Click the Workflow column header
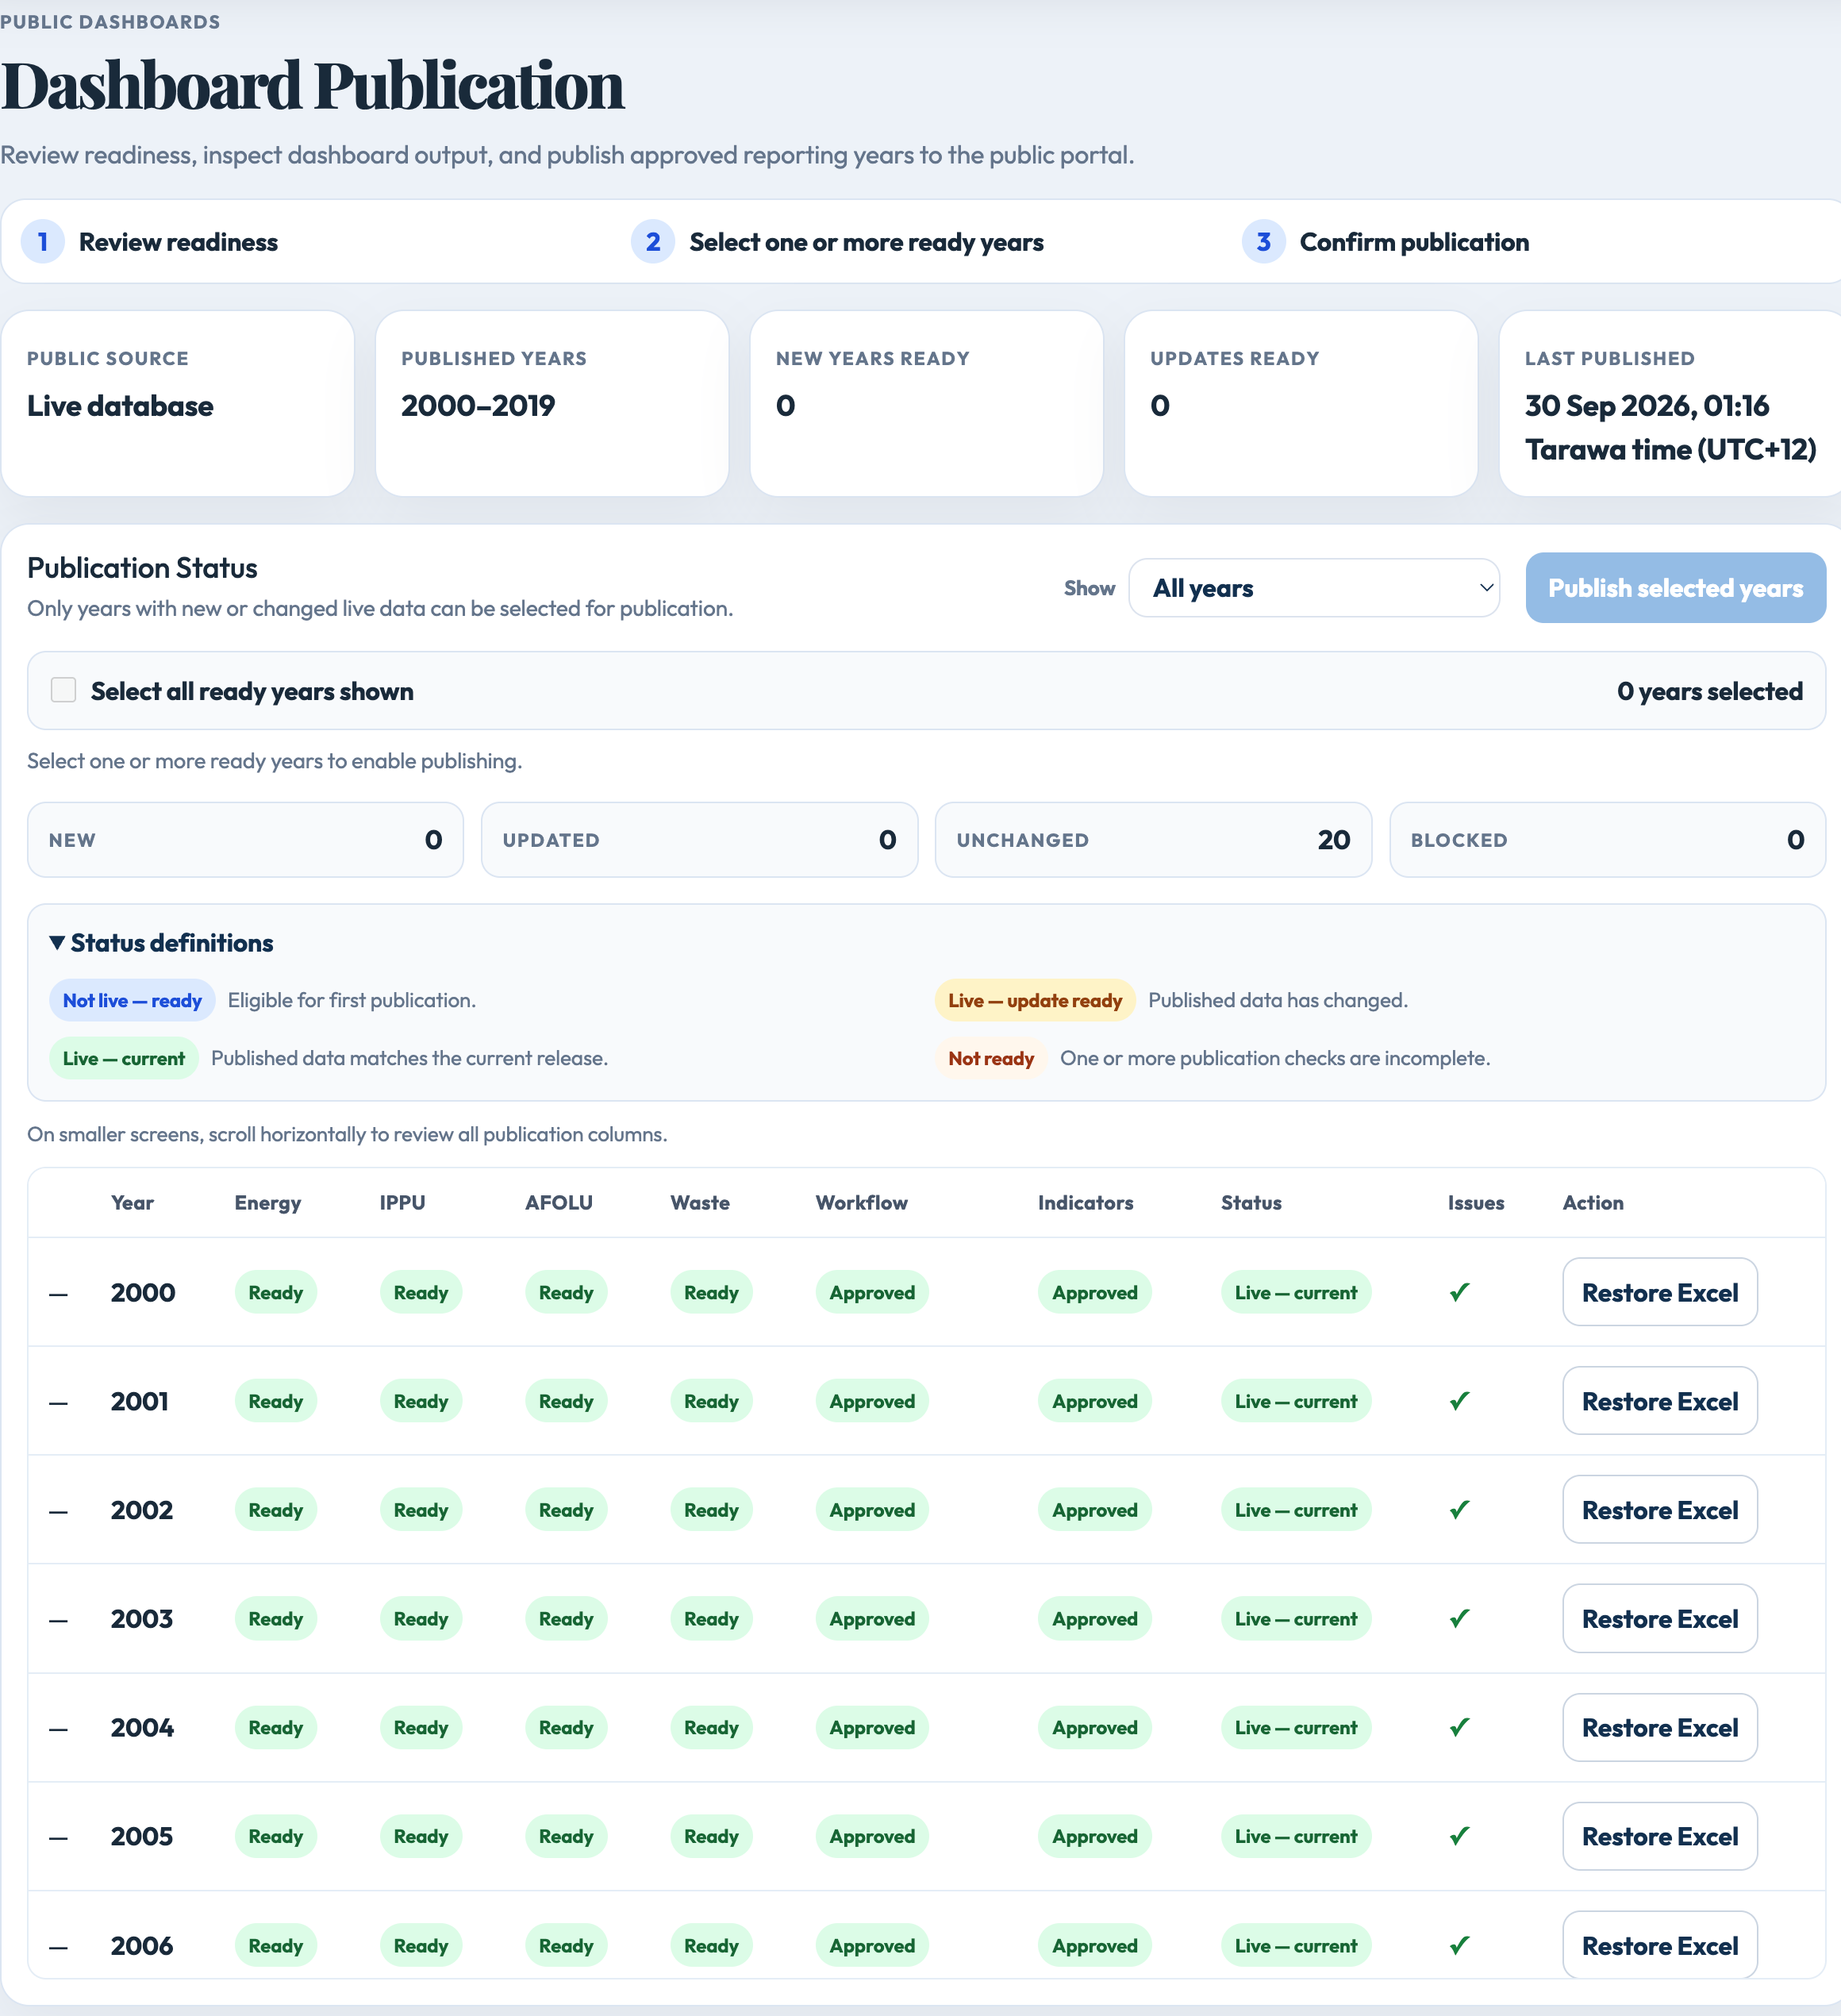This screenshot has width=1841, height=2016. click(861, 1202)
